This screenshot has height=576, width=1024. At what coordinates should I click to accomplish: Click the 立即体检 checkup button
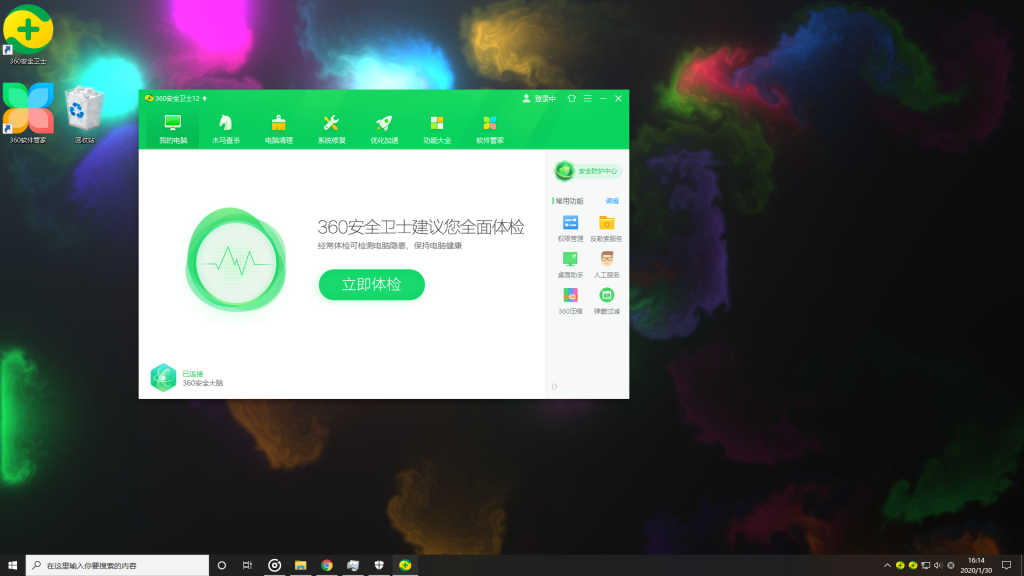point(371,285)
